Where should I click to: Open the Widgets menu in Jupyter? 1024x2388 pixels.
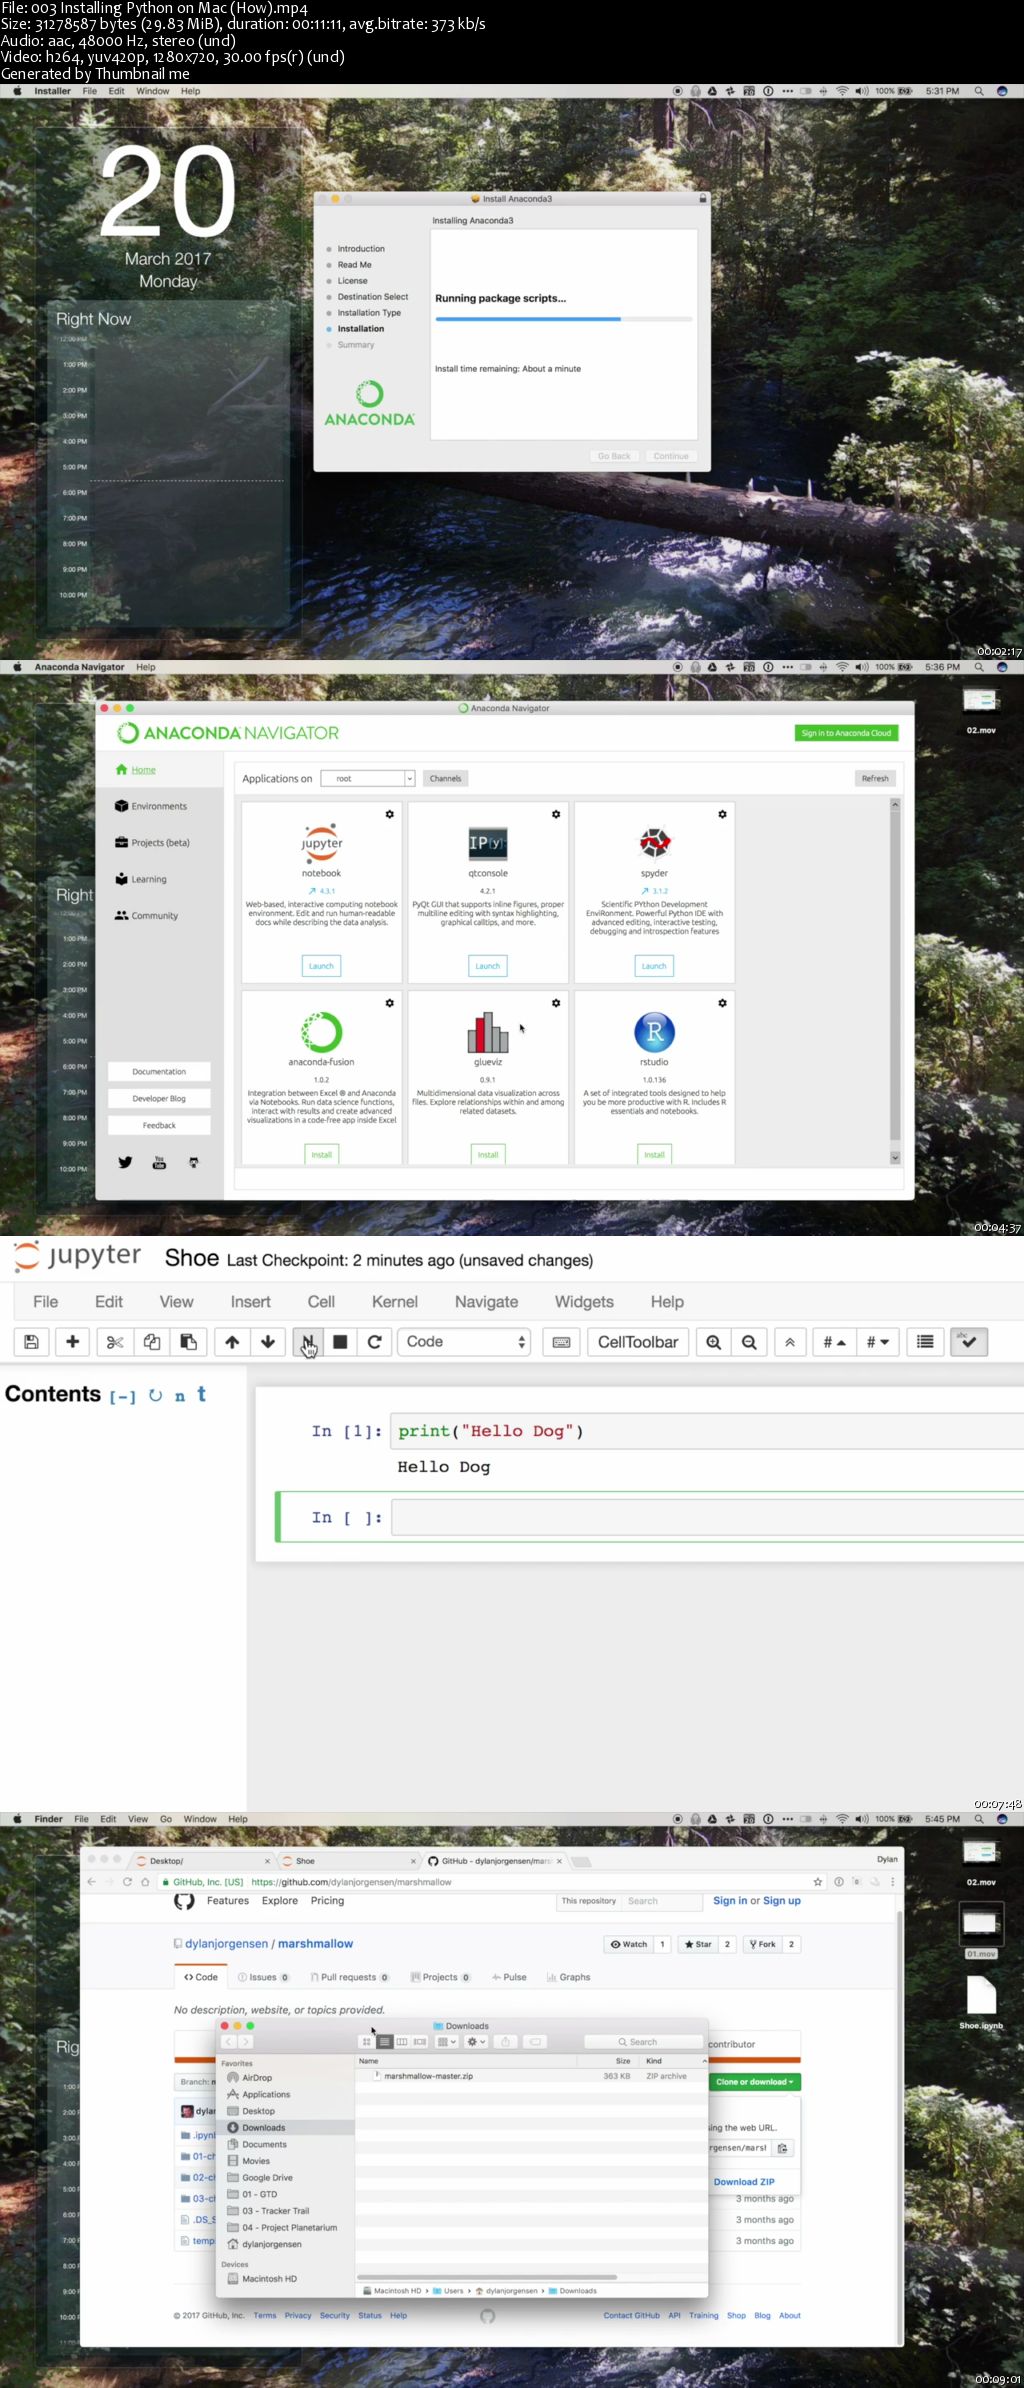584,1302
